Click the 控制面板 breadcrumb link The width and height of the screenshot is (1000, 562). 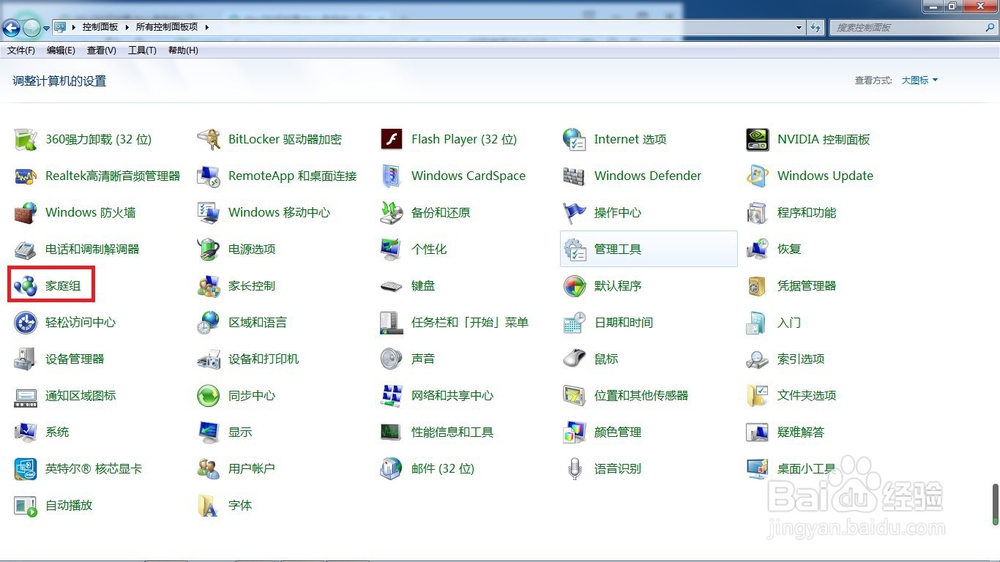(x=100, y=27)
